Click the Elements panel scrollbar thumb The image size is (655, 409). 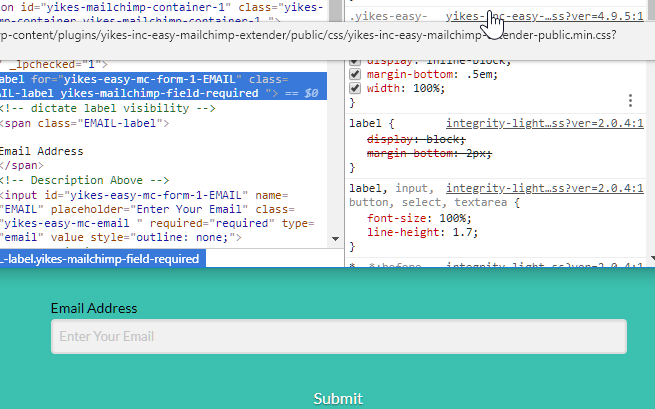(x=335, y=11)
